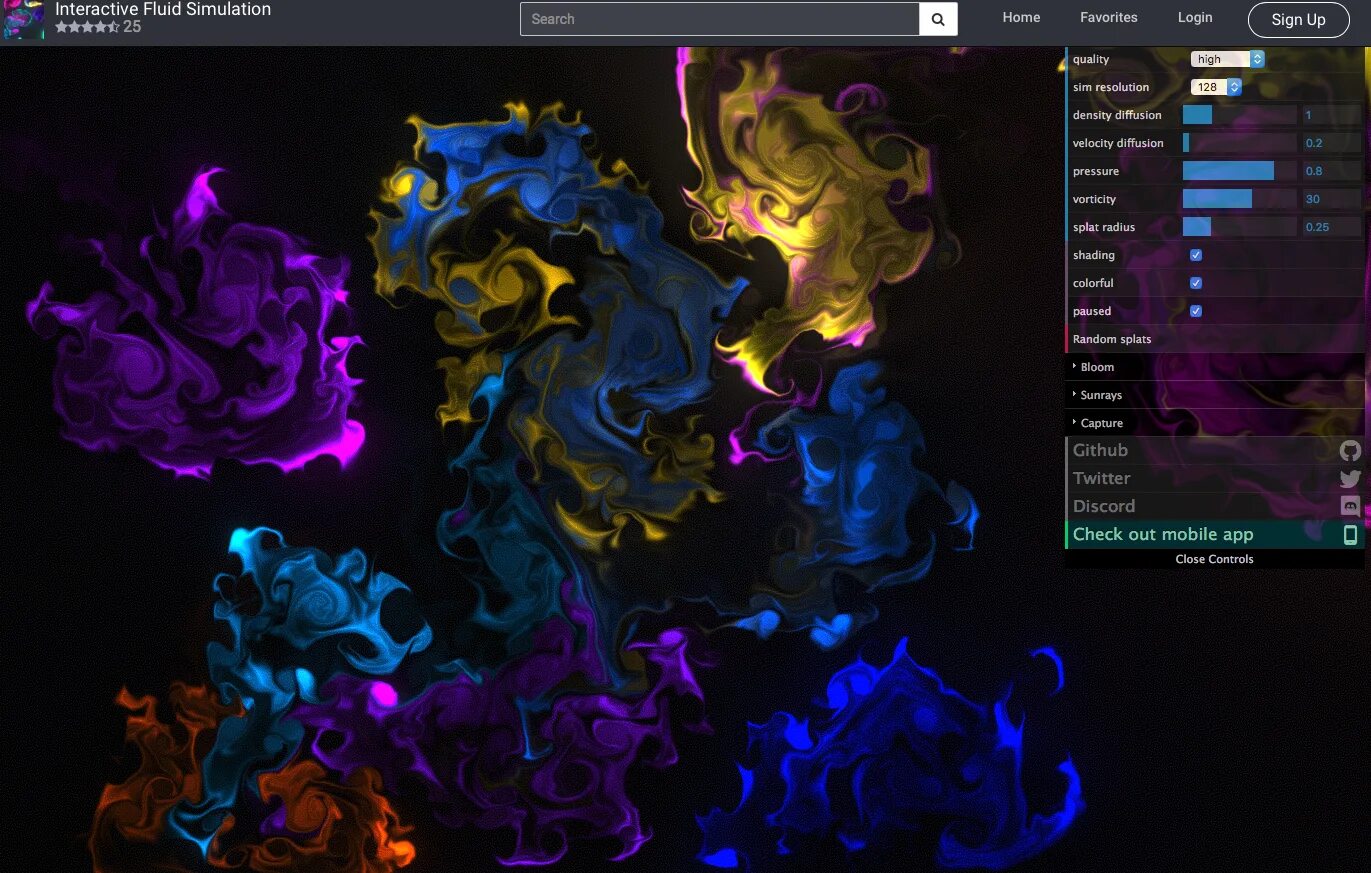Open the Favorites page
This screenshot has width=1371, height=873.
pyautogui.click(x=1109, y=17)
